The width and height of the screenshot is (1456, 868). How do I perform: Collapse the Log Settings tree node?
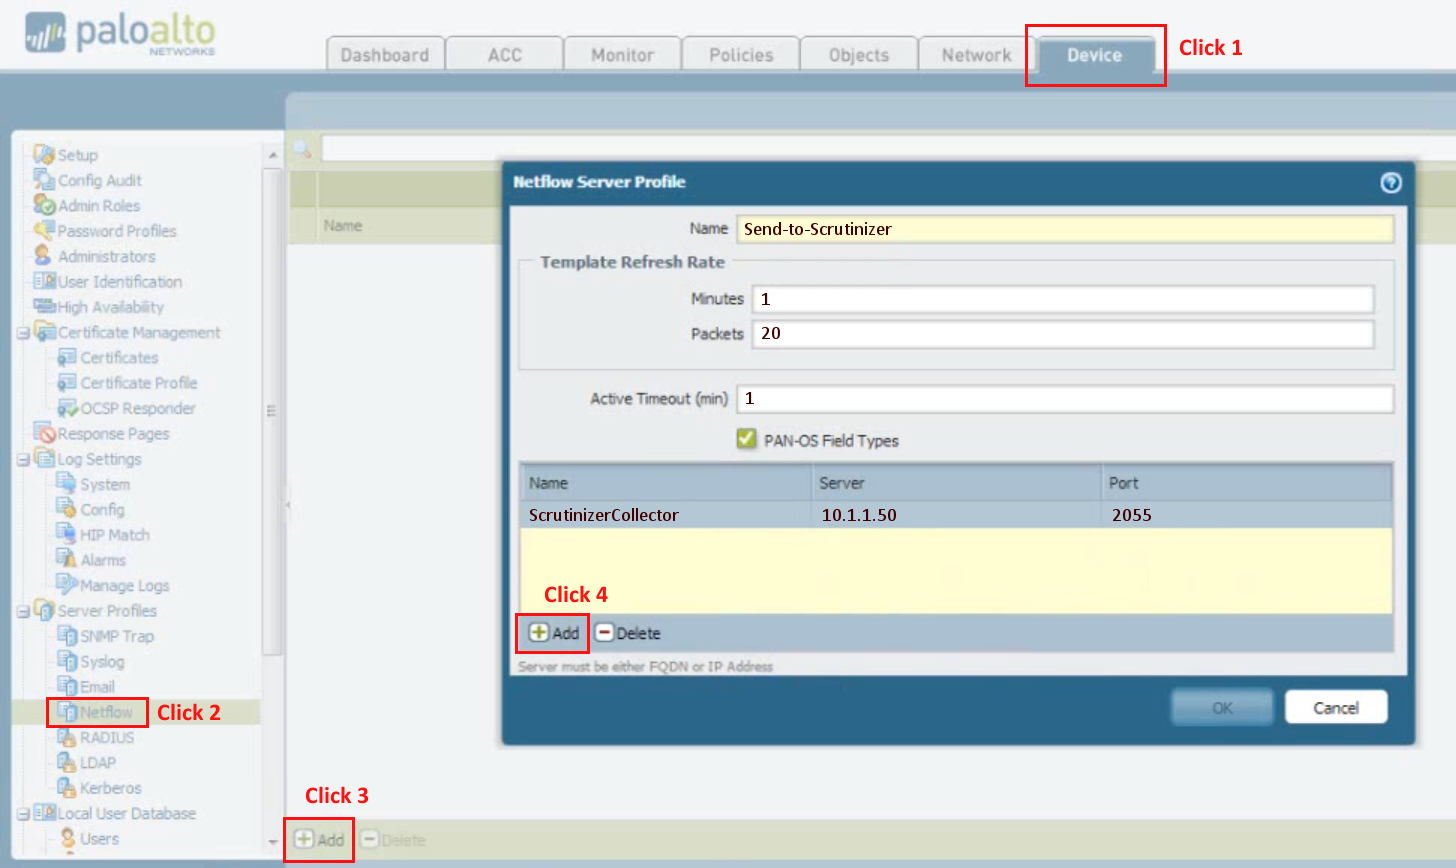(x=23, y=459)
